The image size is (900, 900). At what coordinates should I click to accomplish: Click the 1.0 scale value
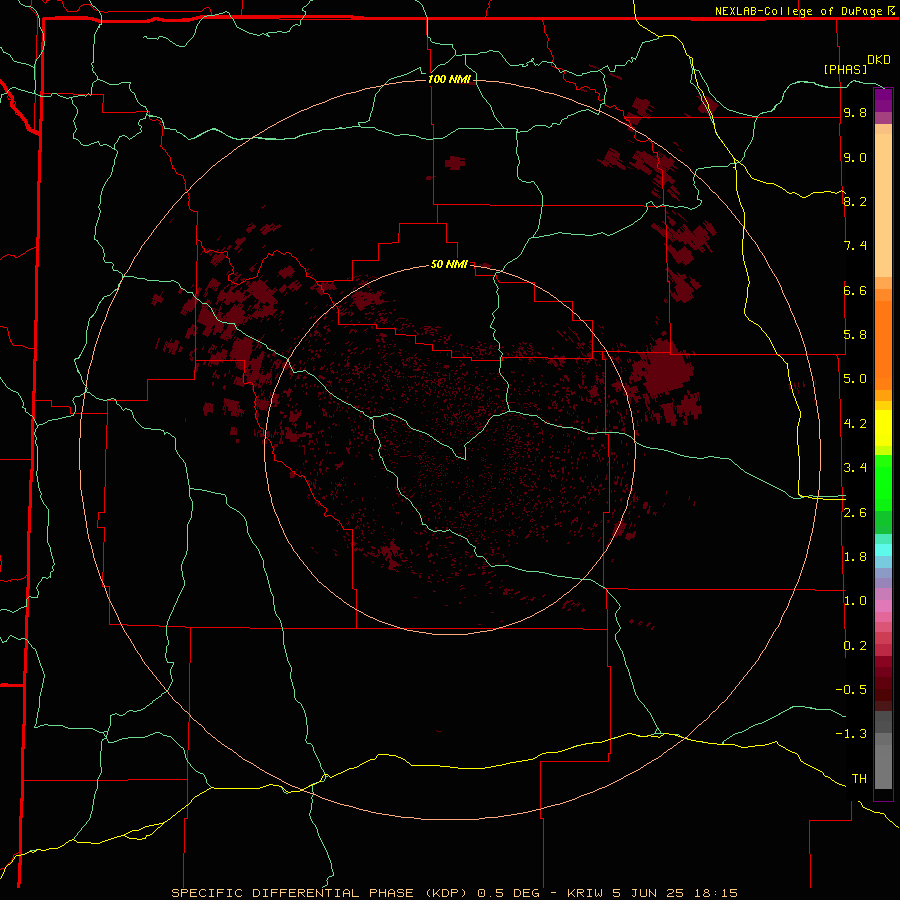point(855,601)
